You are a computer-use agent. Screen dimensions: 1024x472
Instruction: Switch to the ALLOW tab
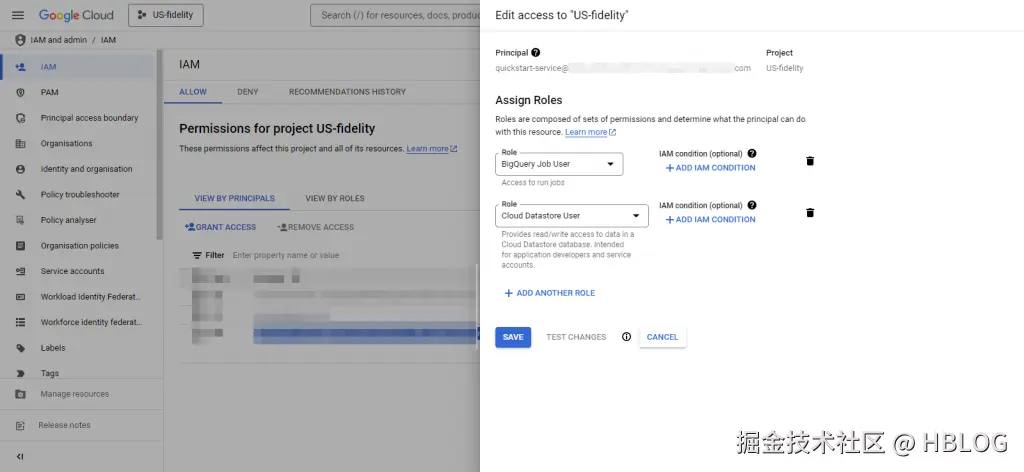[x=193, y=92]
